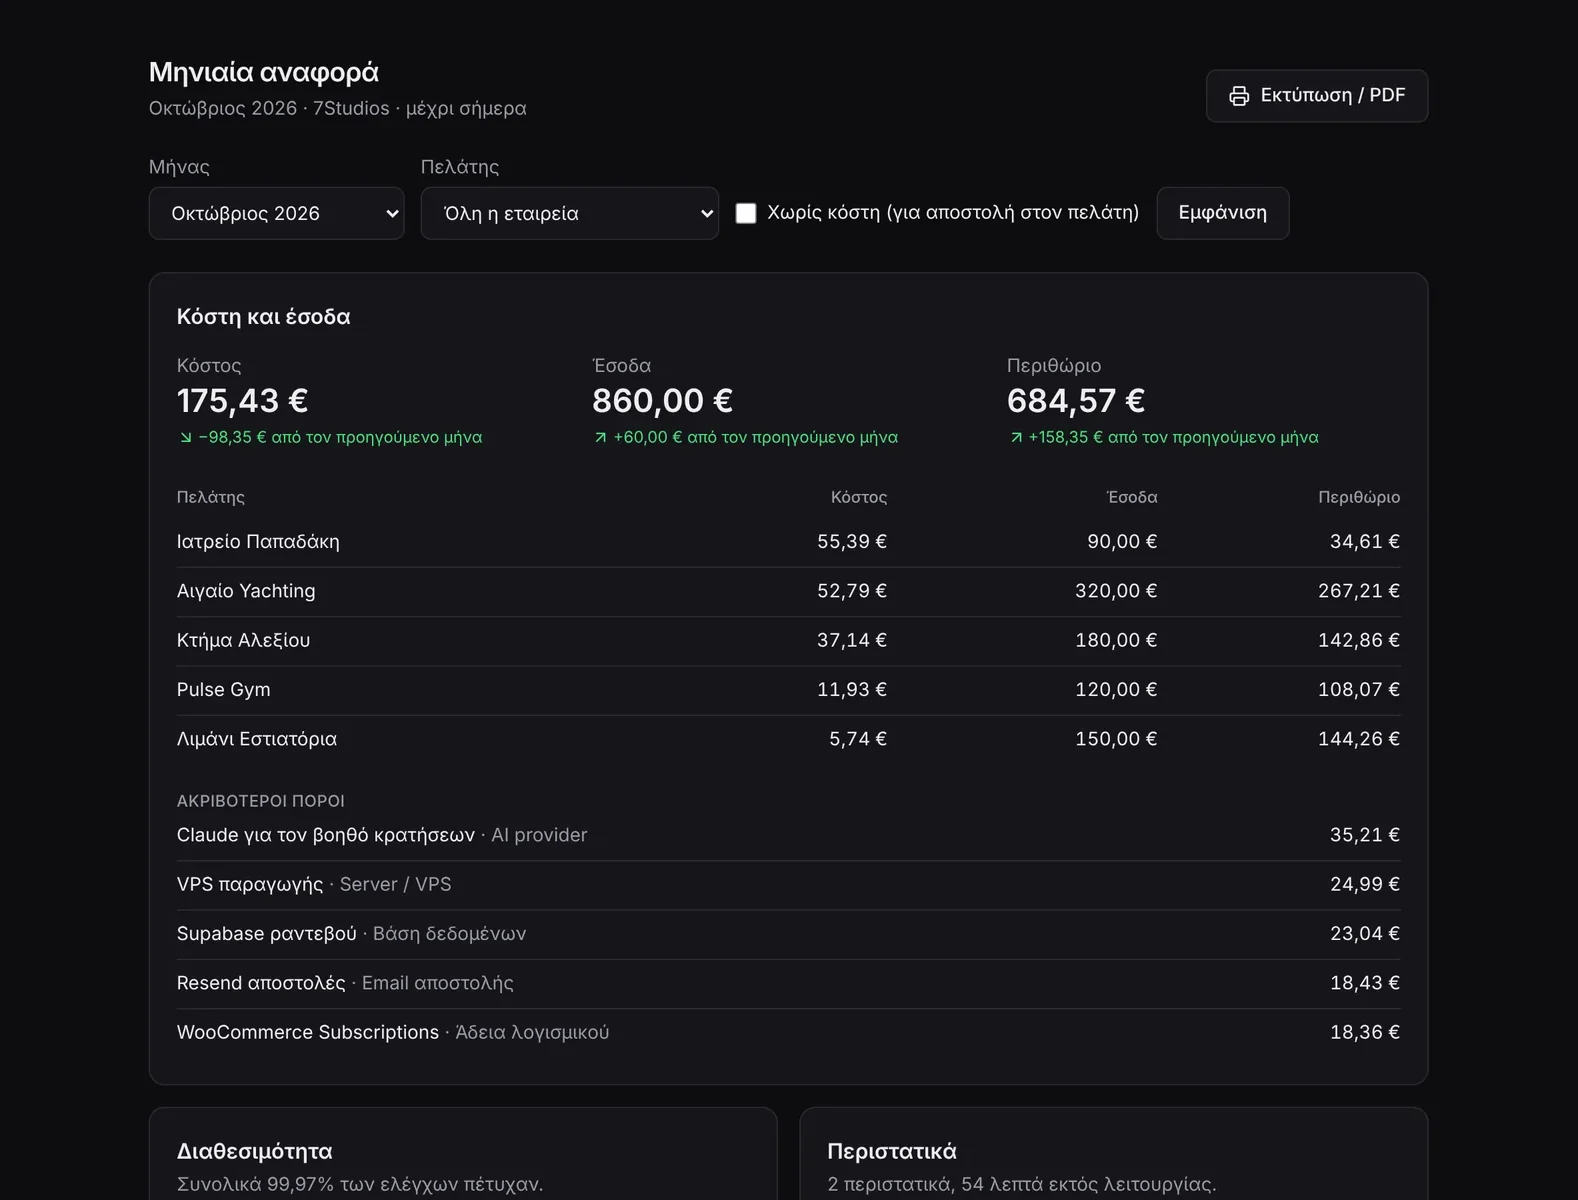Click the downward trend arrow under Κόστος
The height and width of the screenshot is (1200, 1578).
point(185,437)
